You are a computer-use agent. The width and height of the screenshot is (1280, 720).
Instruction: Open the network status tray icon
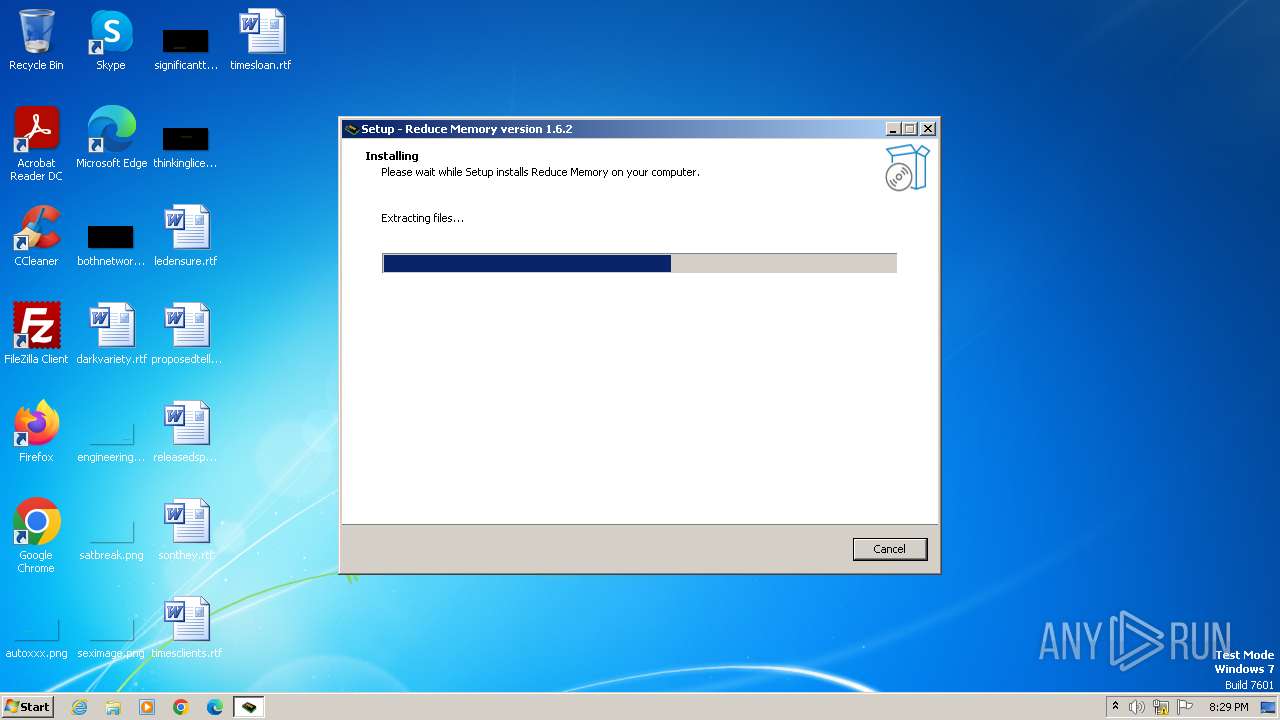(x=1161, y=707)
